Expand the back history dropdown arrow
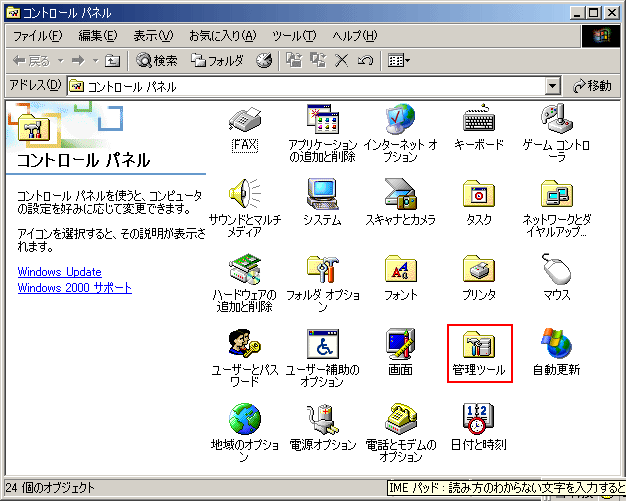626x501 pixels. [61, 61]
